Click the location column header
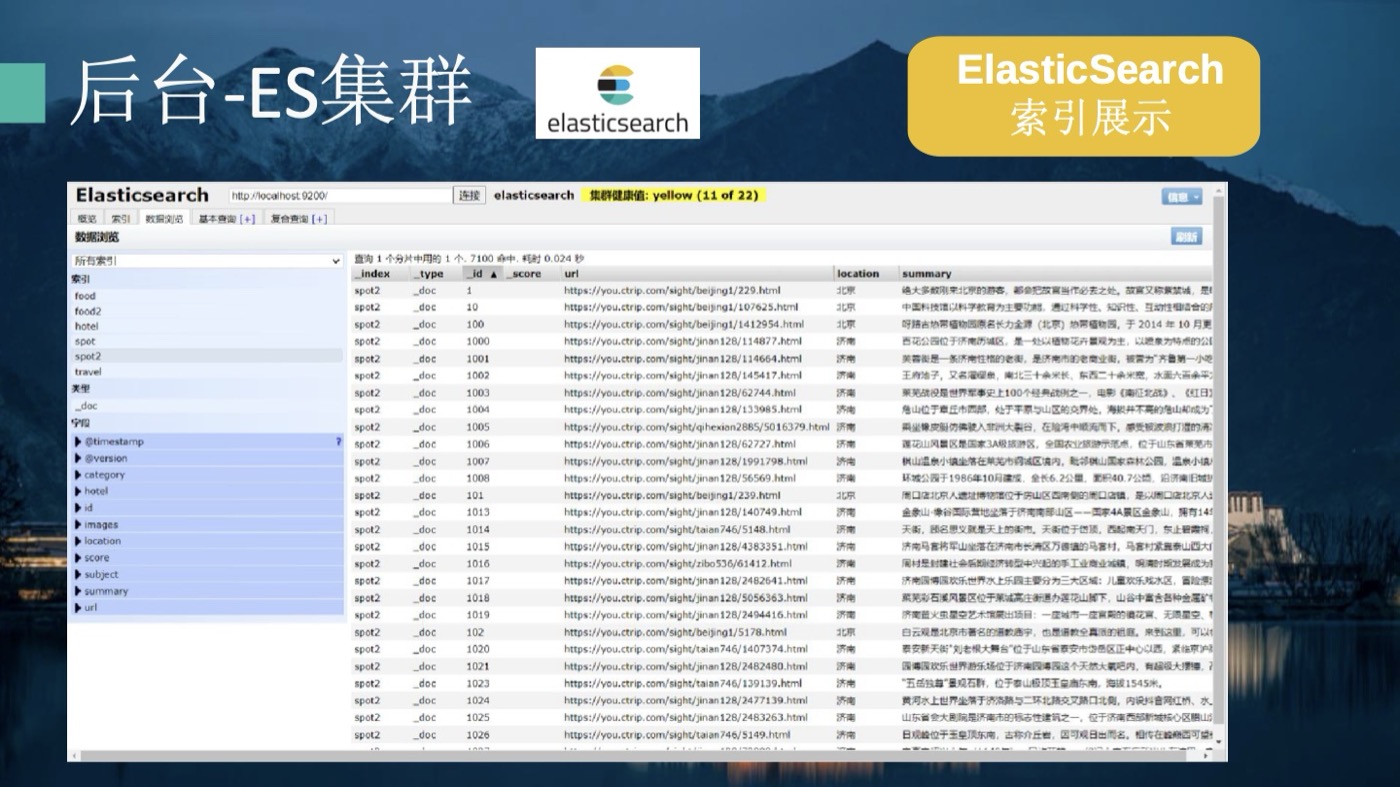The height and width of the screenshot is (787, 1400). [866, 273]
